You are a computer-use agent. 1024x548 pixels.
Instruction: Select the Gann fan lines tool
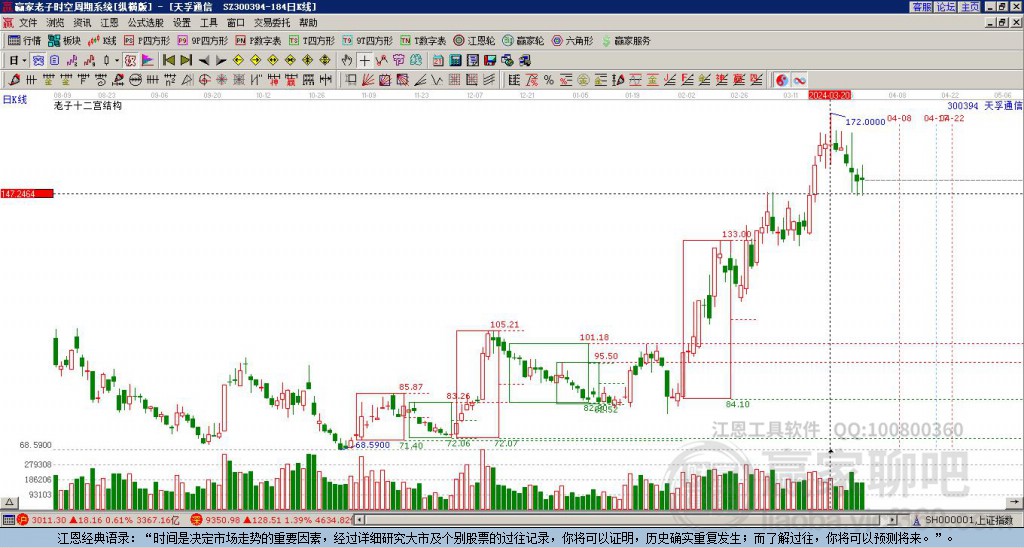(368, 80)
